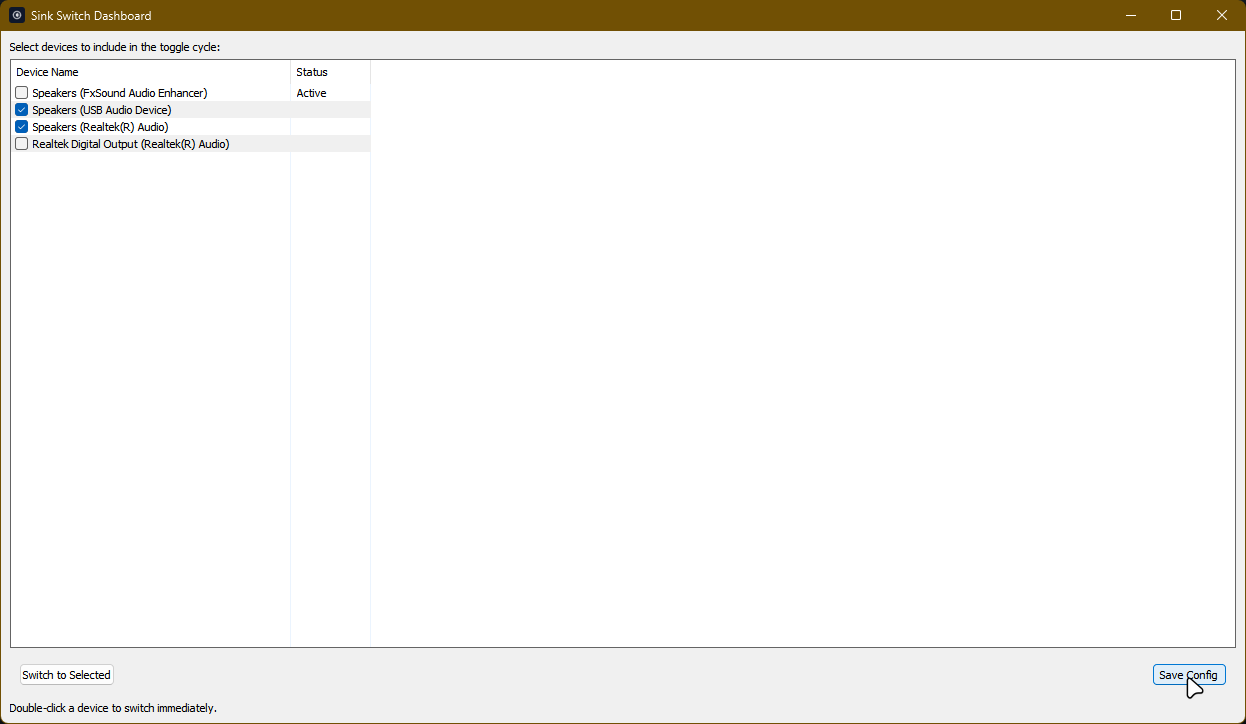Screen dimensions: 1246x724
Task: Click the double-click hint text at bottom
Action: click(x=115, y=707)
